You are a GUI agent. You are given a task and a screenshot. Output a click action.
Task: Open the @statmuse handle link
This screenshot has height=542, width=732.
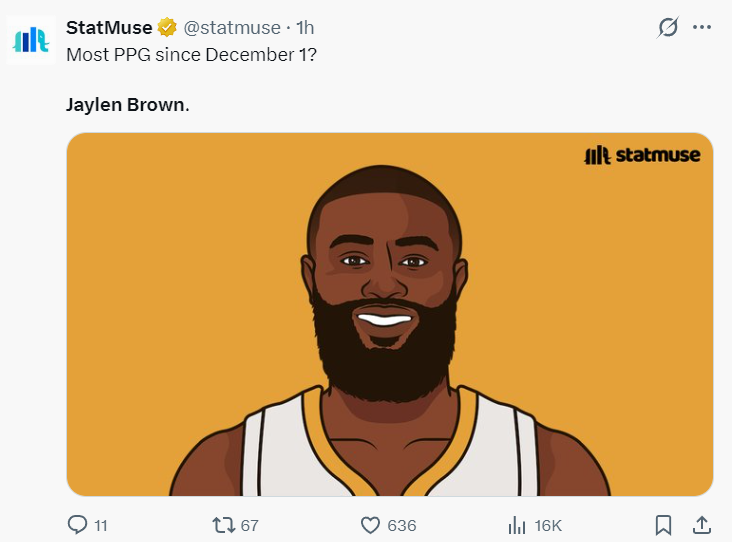tap(232, 28)
